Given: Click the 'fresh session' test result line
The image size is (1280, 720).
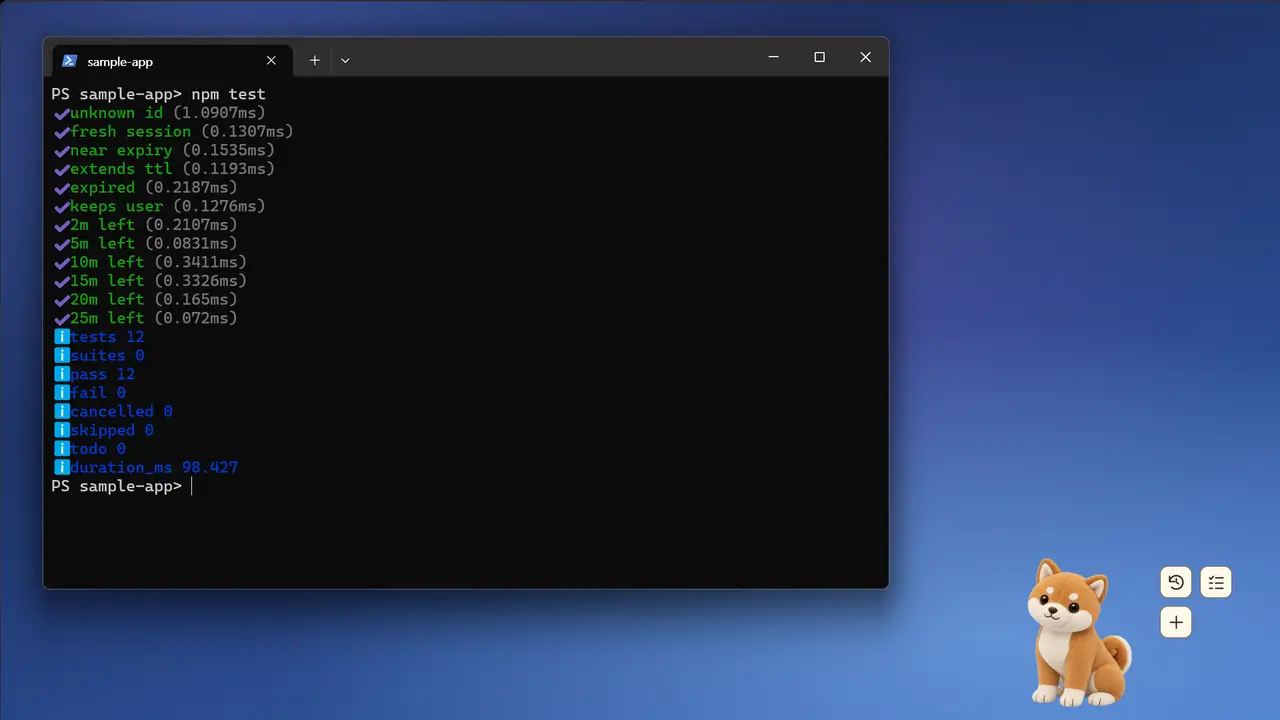Looking at the screenshot, I should (174, 132).
